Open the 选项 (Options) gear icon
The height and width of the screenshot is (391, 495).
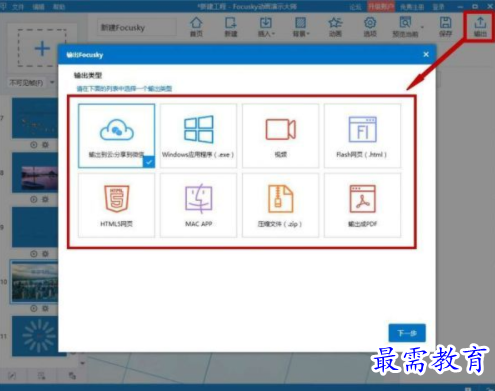[x=370, y=27]
